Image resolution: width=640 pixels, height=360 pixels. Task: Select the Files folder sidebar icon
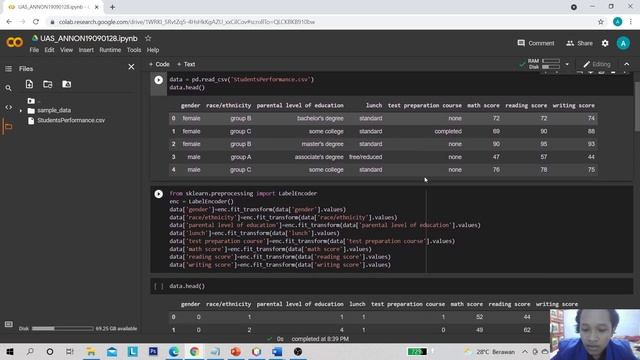[x=8, y=127]
